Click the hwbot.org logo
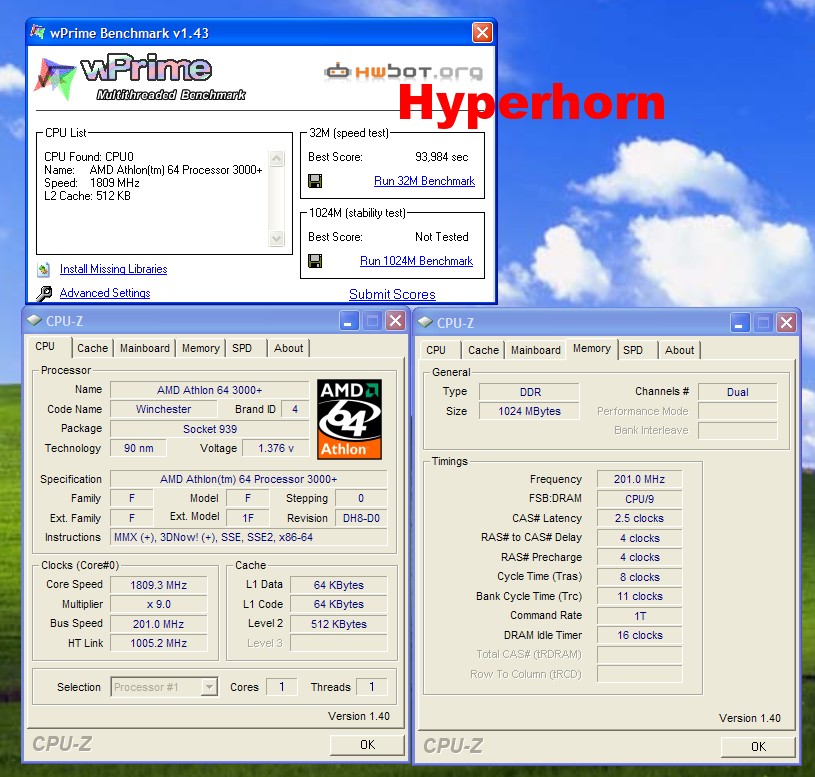815x777 pixels. pos(403,72)
